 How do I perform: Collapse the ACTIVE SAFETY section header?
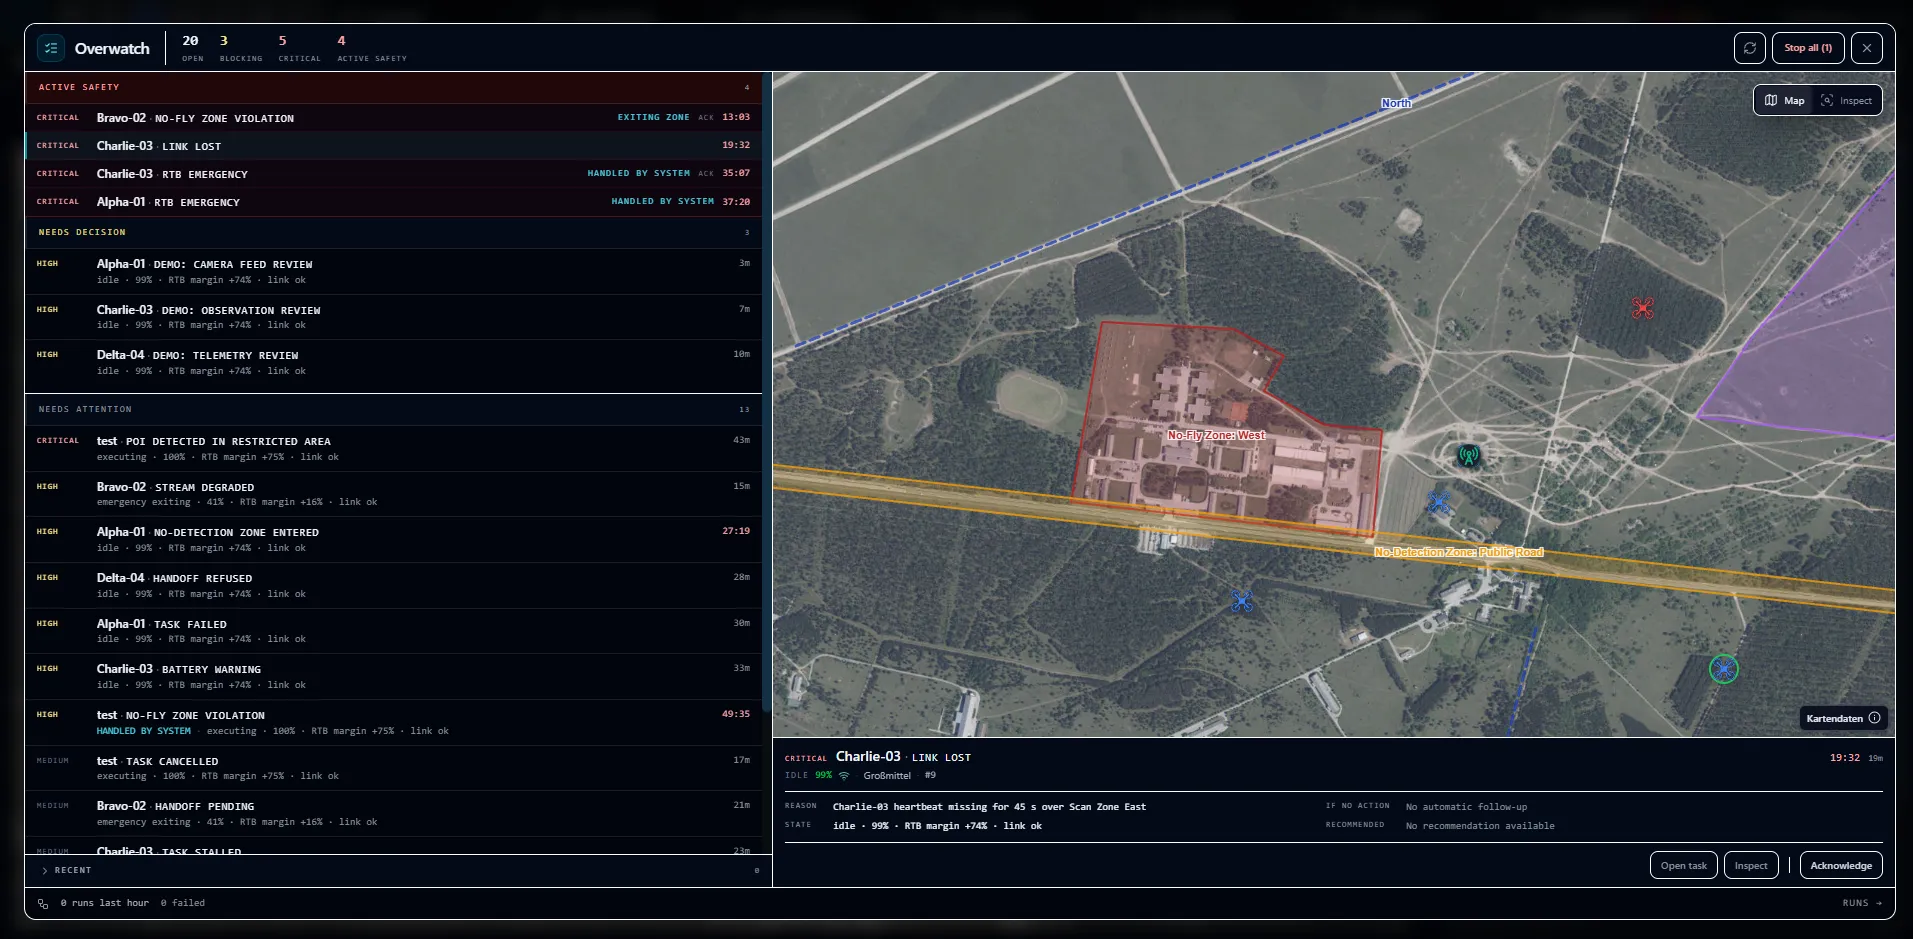point(393,87)
